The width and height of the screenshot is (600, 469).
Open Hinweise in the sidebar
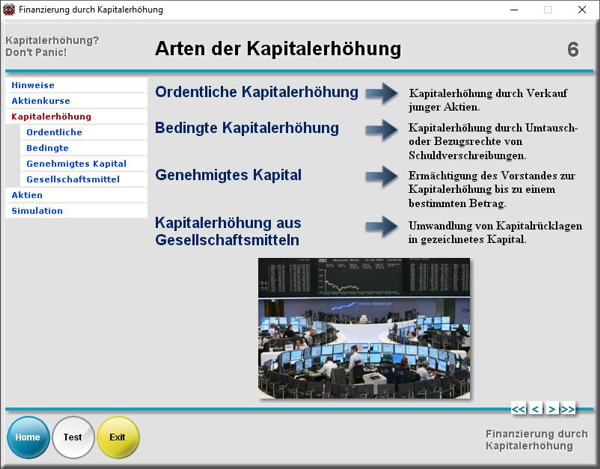pyautogui.click(x=33, y=85)
